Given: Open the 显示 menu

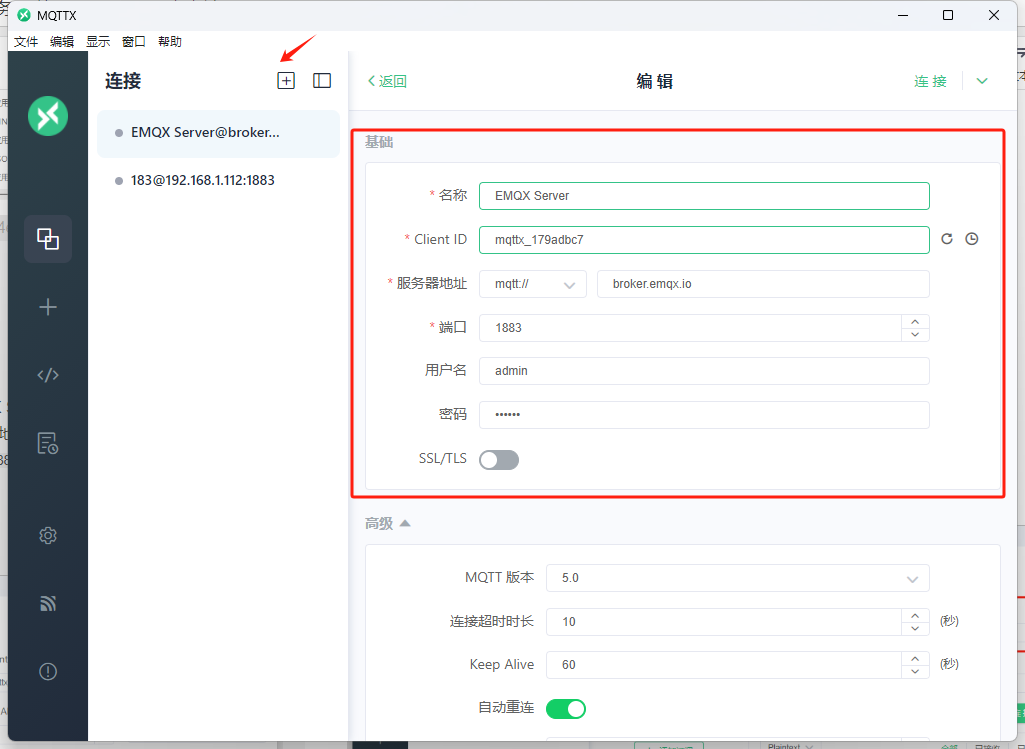Looking at the screenshot, I should [98, 42].
